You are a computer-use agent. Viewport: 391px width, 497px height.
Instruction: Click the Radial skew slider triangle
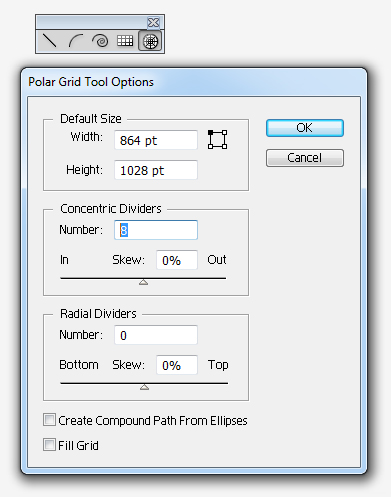click(144, 387)
